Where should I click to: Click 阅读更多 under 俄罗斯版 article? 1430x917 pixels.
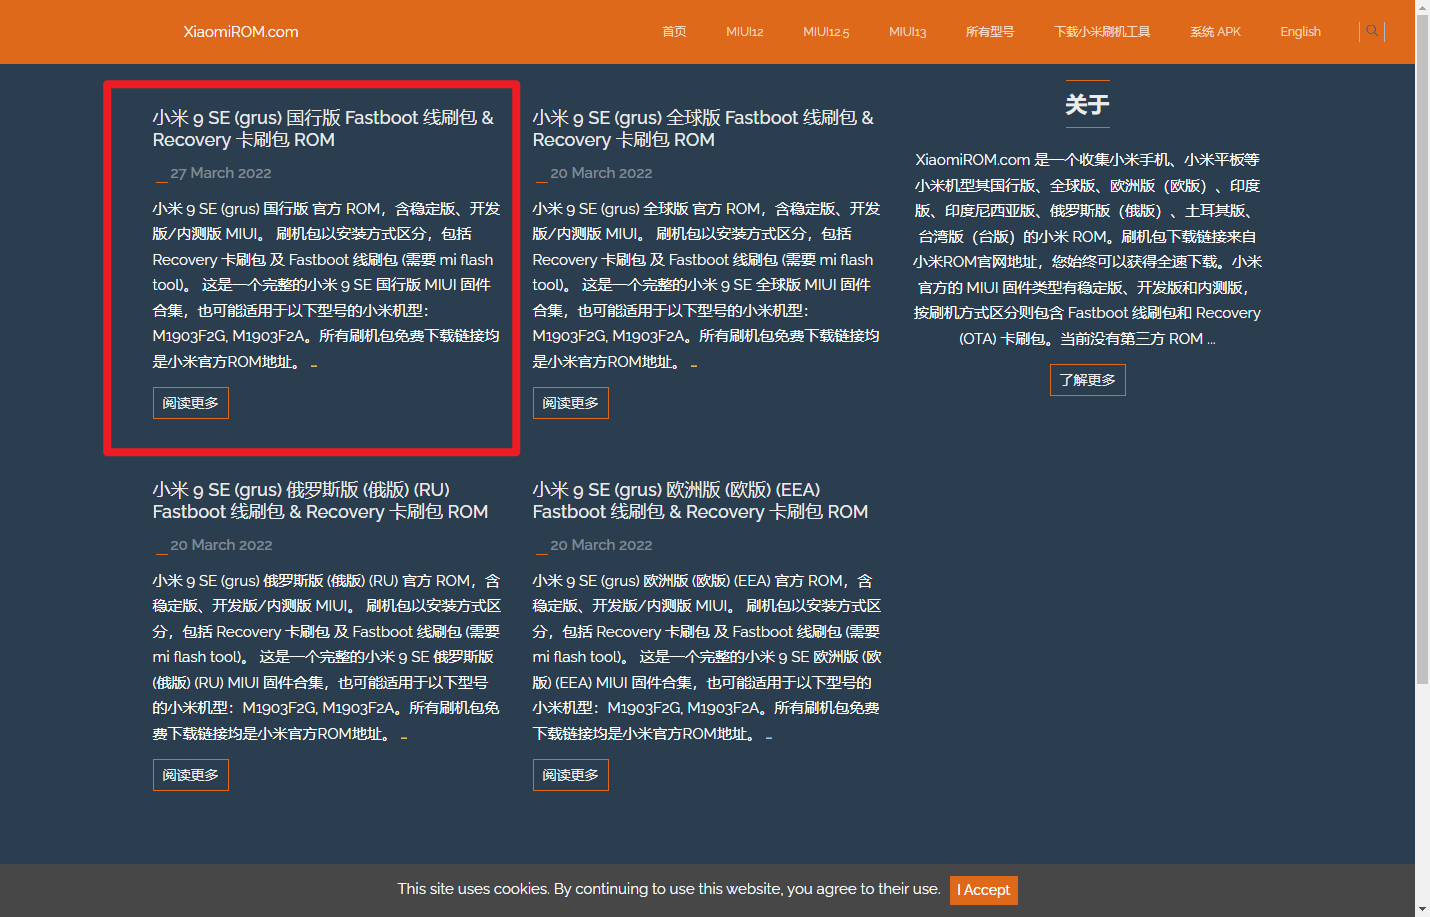[x=191, y=775]
